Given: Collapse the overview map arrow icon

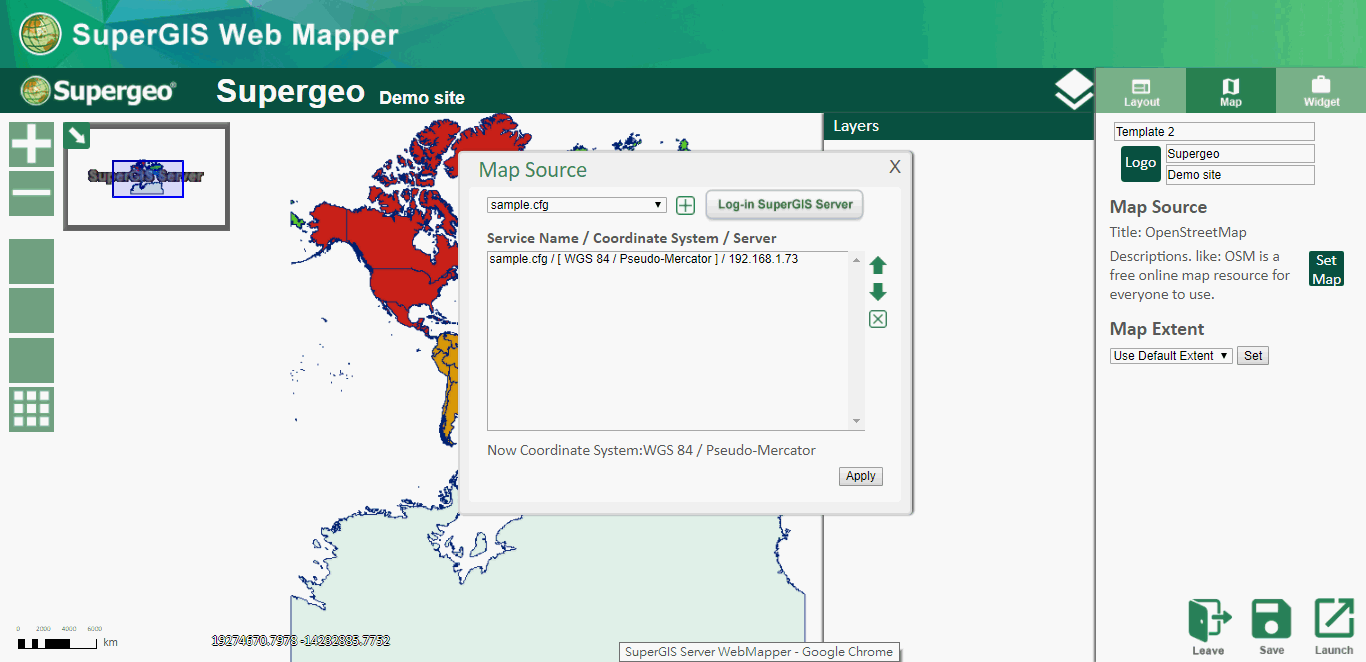Looking at the screenshot, I should 77,136.
